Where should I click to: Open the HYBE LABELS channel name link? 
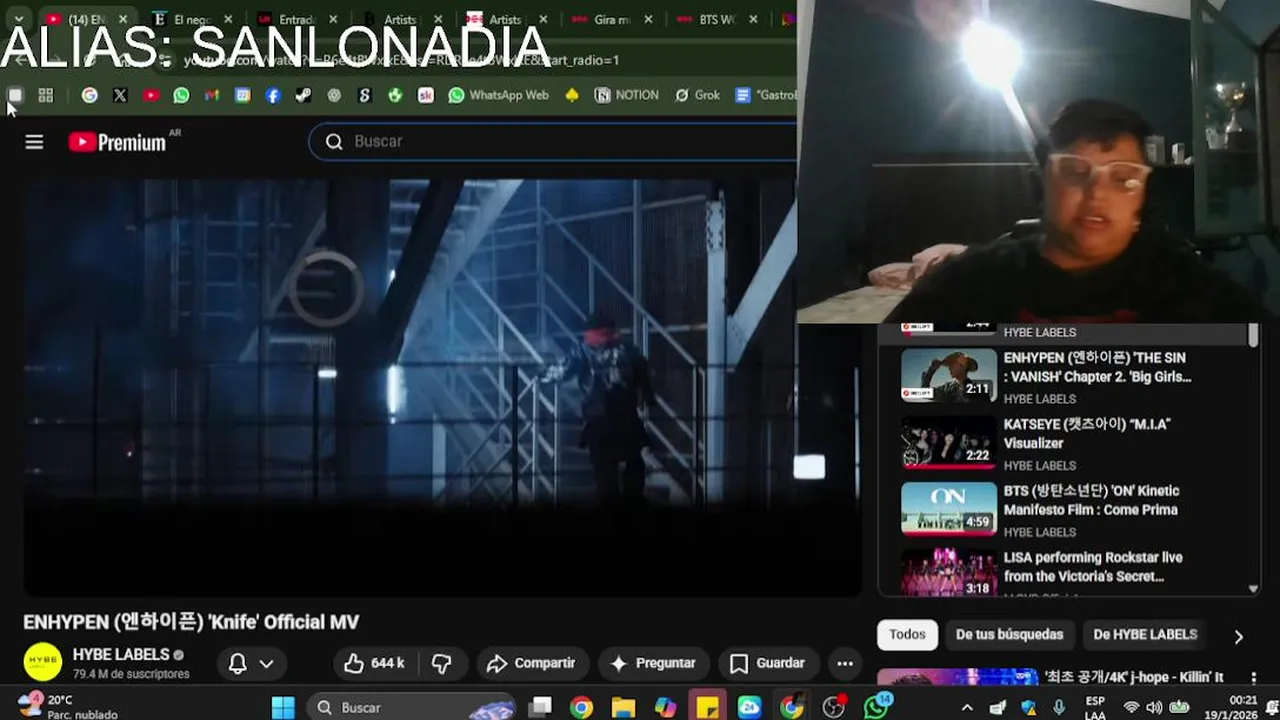[x=121, y=655]
